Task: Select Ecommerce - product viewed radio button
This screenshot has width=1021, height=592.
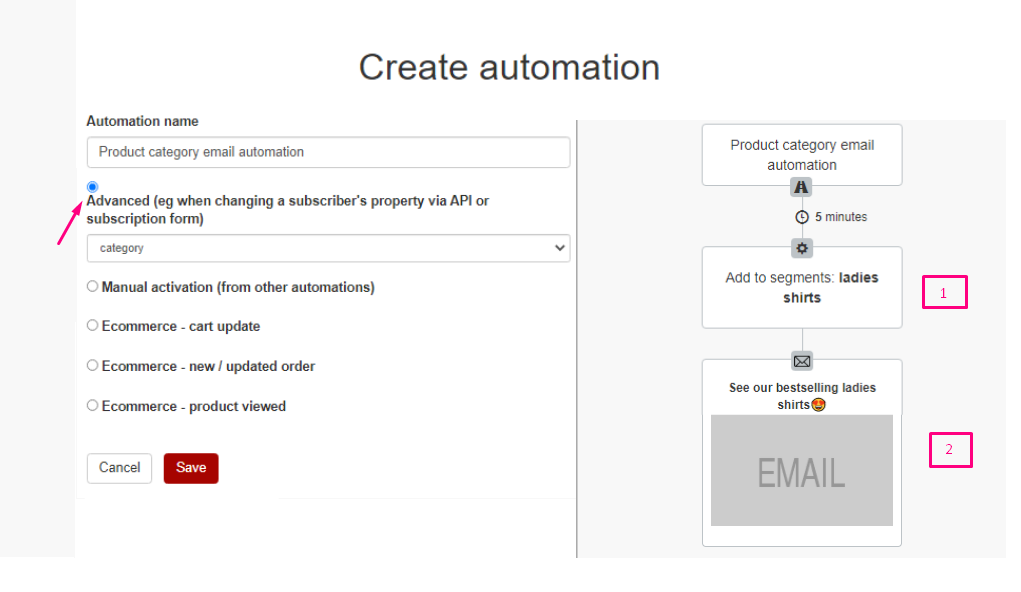Action: click(92, 405)
